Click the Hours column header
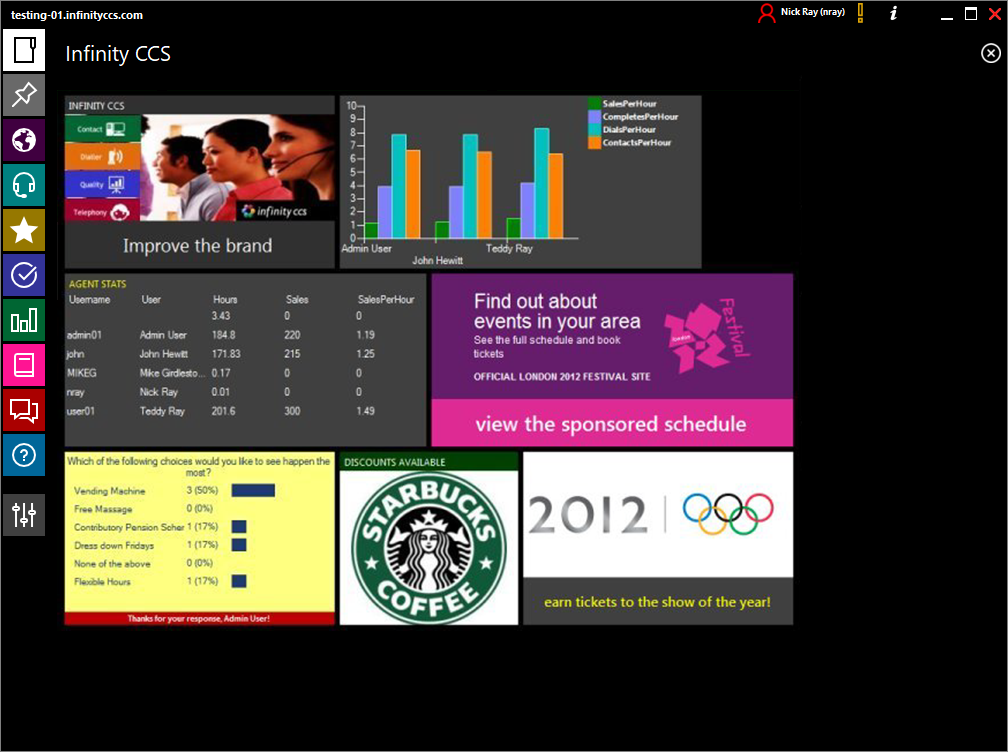The width and height of the screenshot is (1008, 752). click(225, 300)
